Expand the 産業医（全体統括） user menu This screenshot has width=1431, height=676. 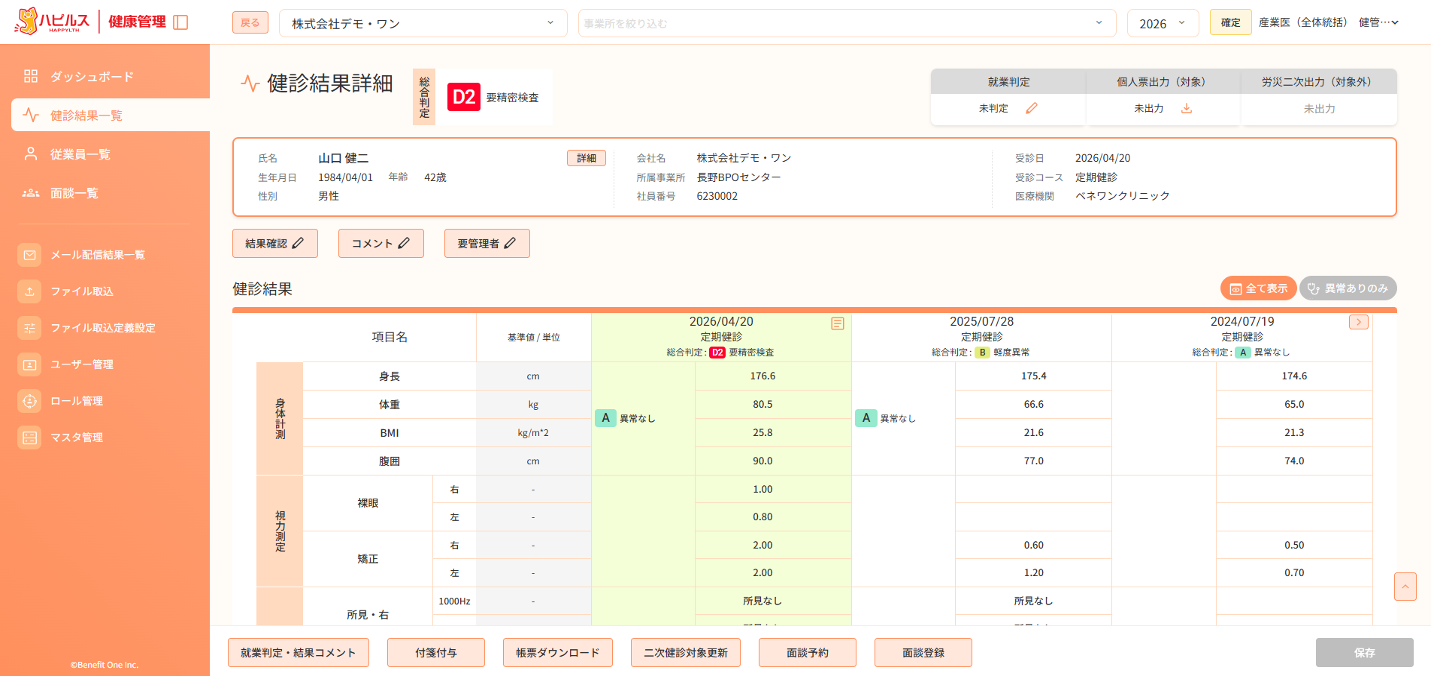coord(1329,23)
